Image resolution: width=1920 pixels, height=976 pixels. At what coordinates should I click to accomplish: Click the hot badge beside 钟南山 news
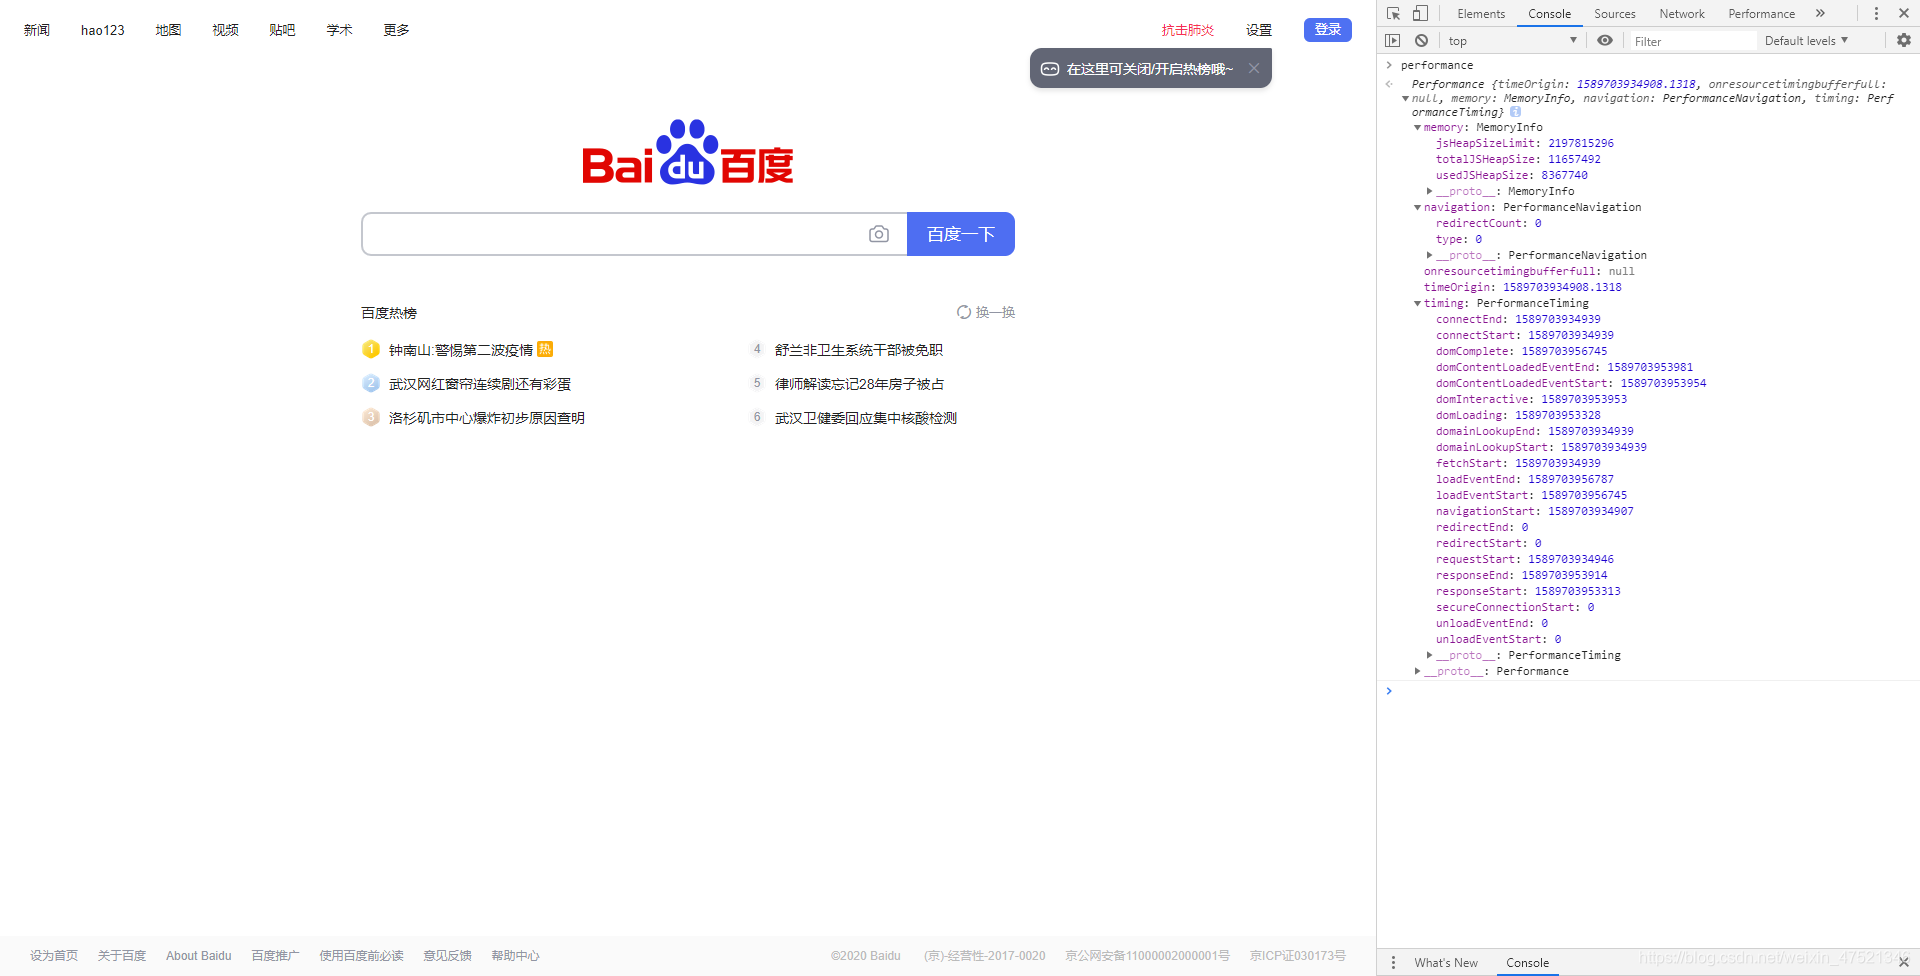[545, 349]
